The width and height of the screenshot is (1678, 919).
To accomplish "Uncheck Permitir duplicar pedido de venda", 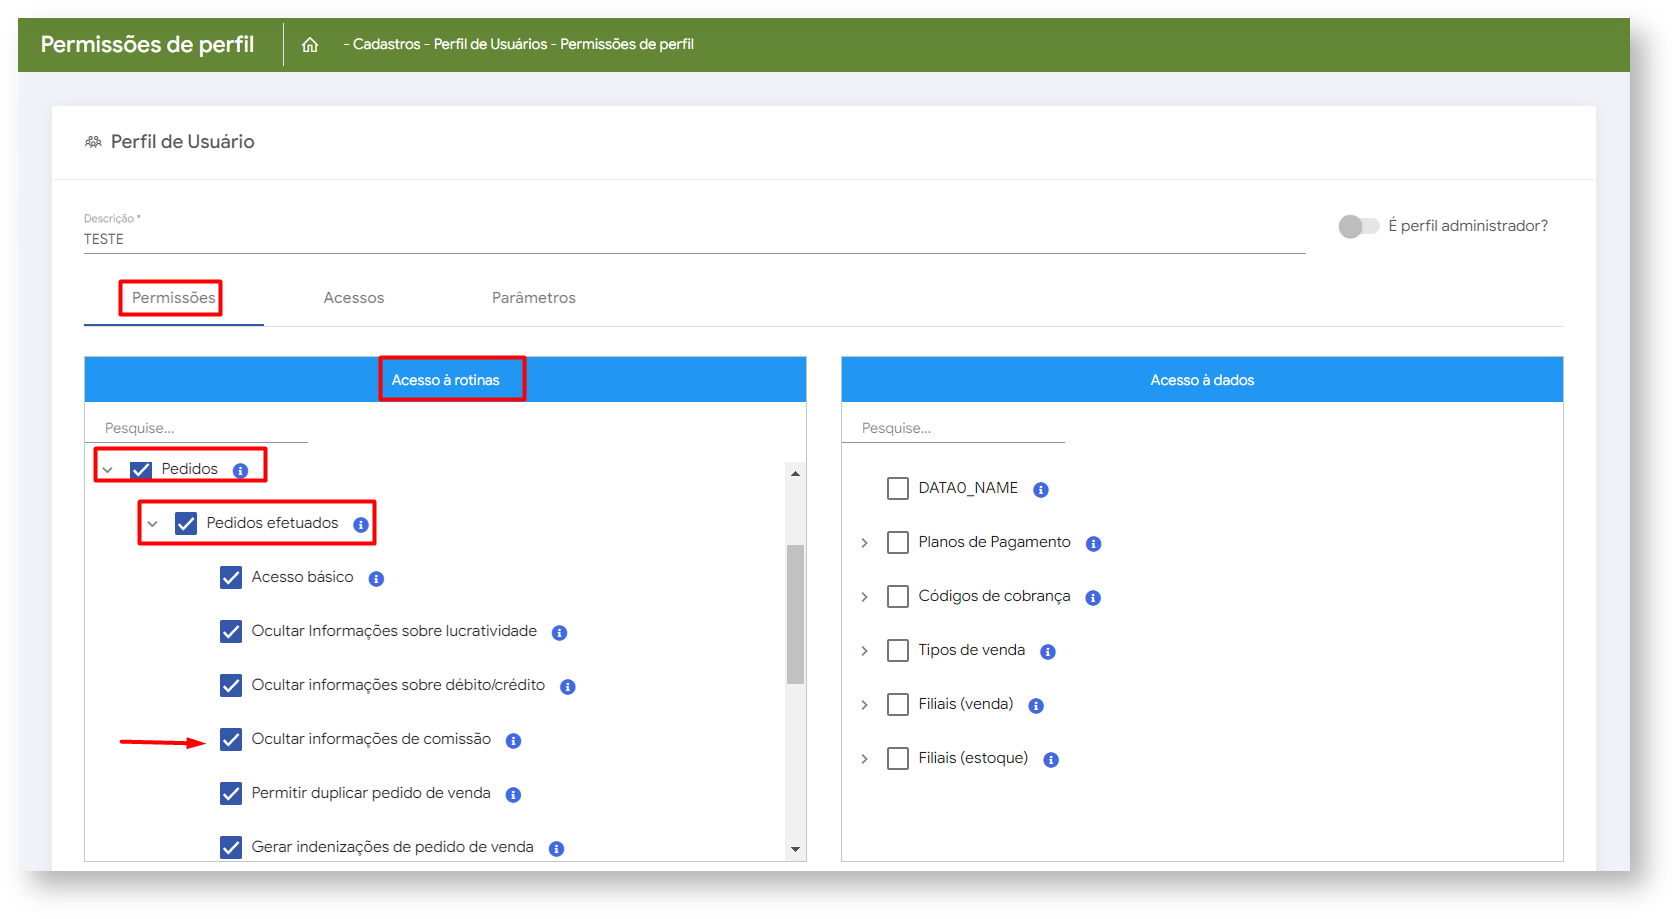I will pyautogui.click(x=231, y=794).
